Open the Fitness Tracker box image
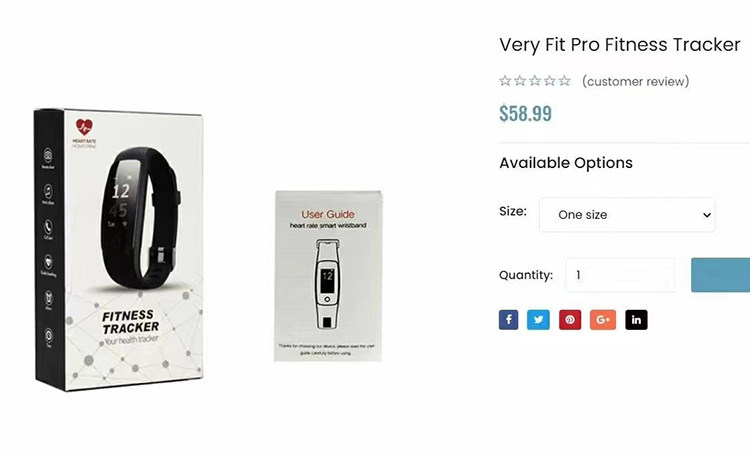The width and height of the screenshot is (750, 457). pos(119,250)
